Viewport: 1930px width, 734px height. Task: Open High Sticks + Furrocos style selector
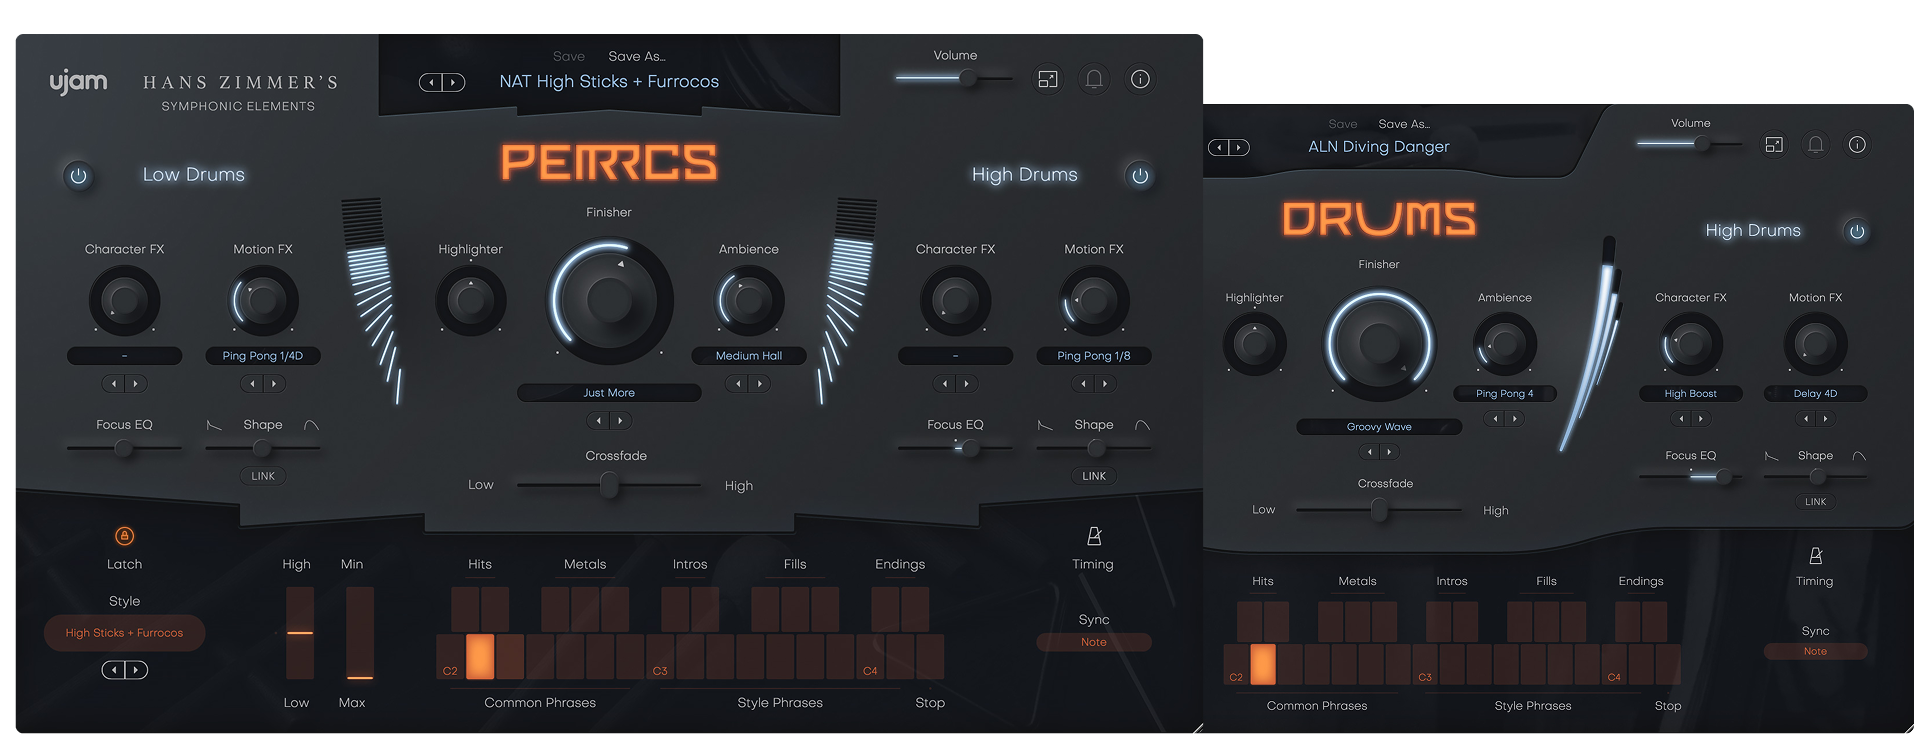click(x=124, y=633)
